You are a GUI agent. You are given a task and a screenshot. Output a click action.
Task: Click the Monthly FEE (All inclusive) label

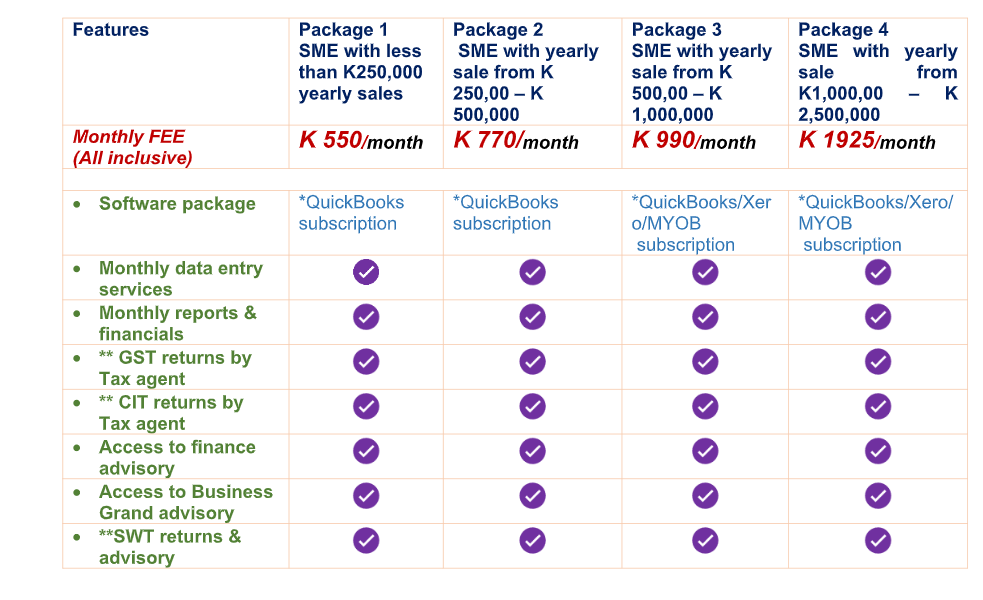(x=132, y=147)
